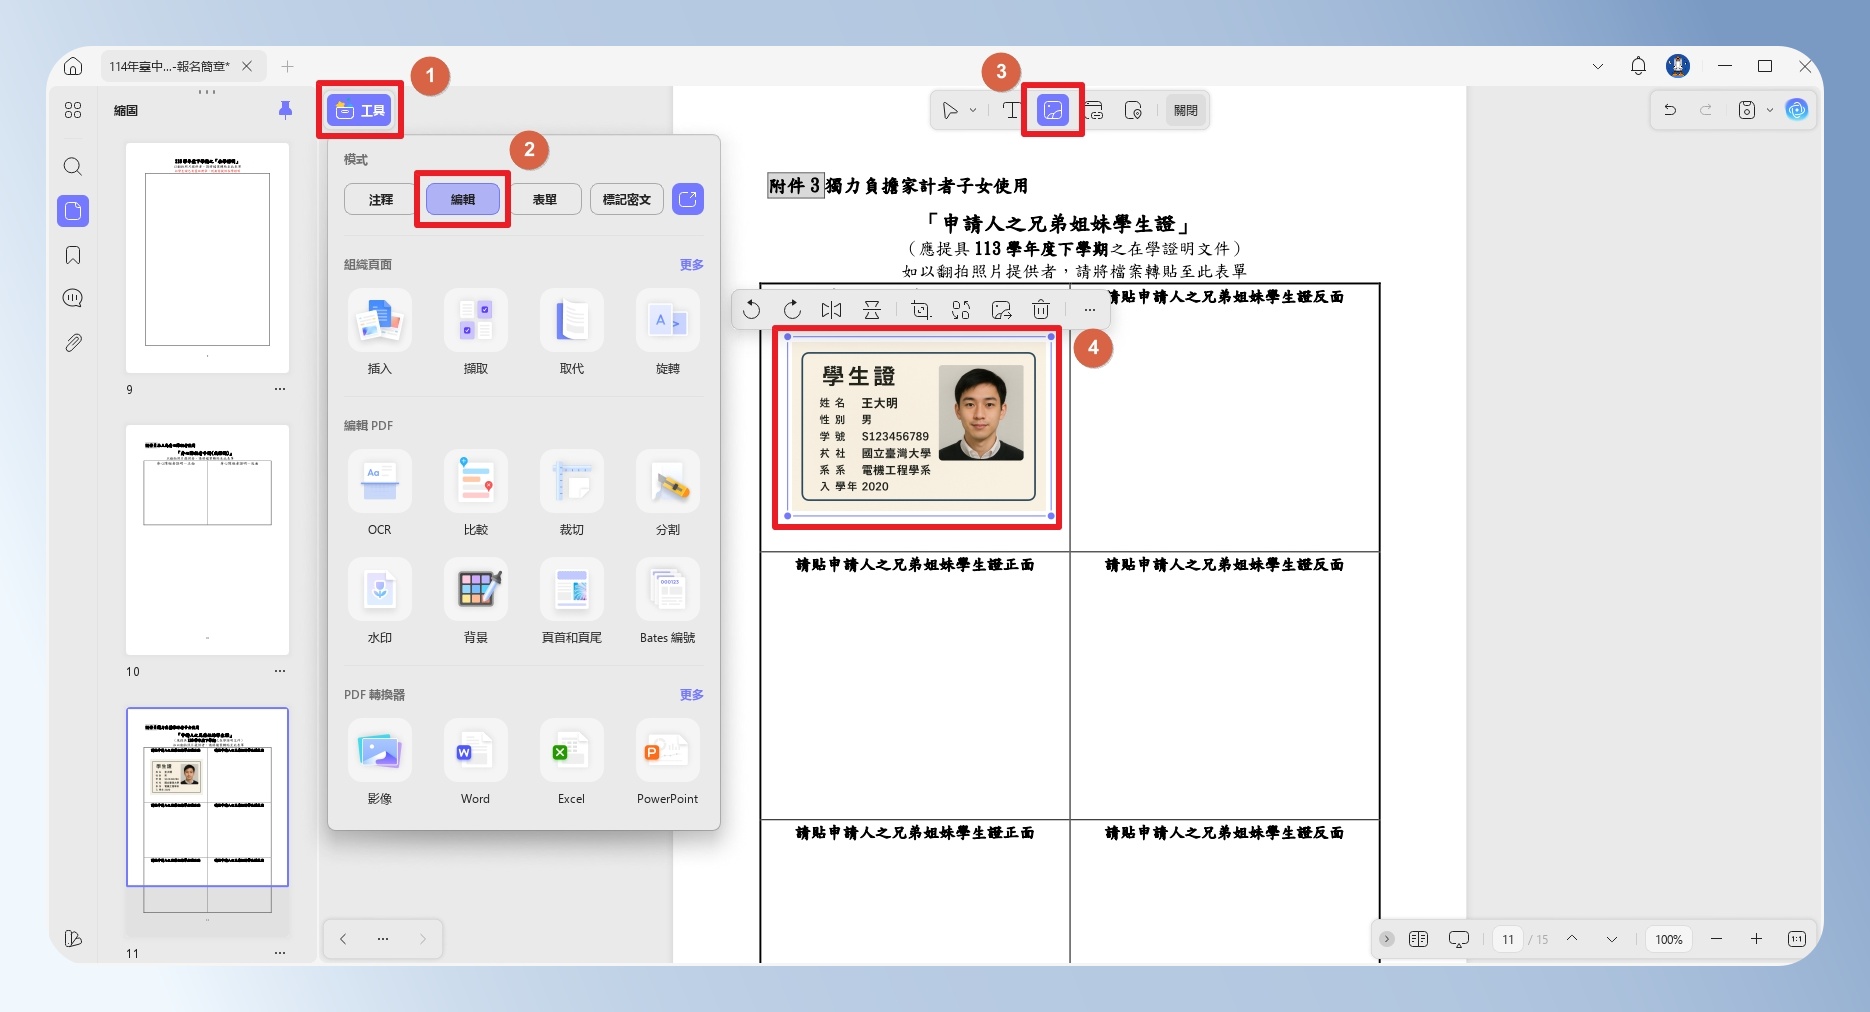Open the save options dropdown arrow
1870x1012 pixels.
tap(1770, 110)
